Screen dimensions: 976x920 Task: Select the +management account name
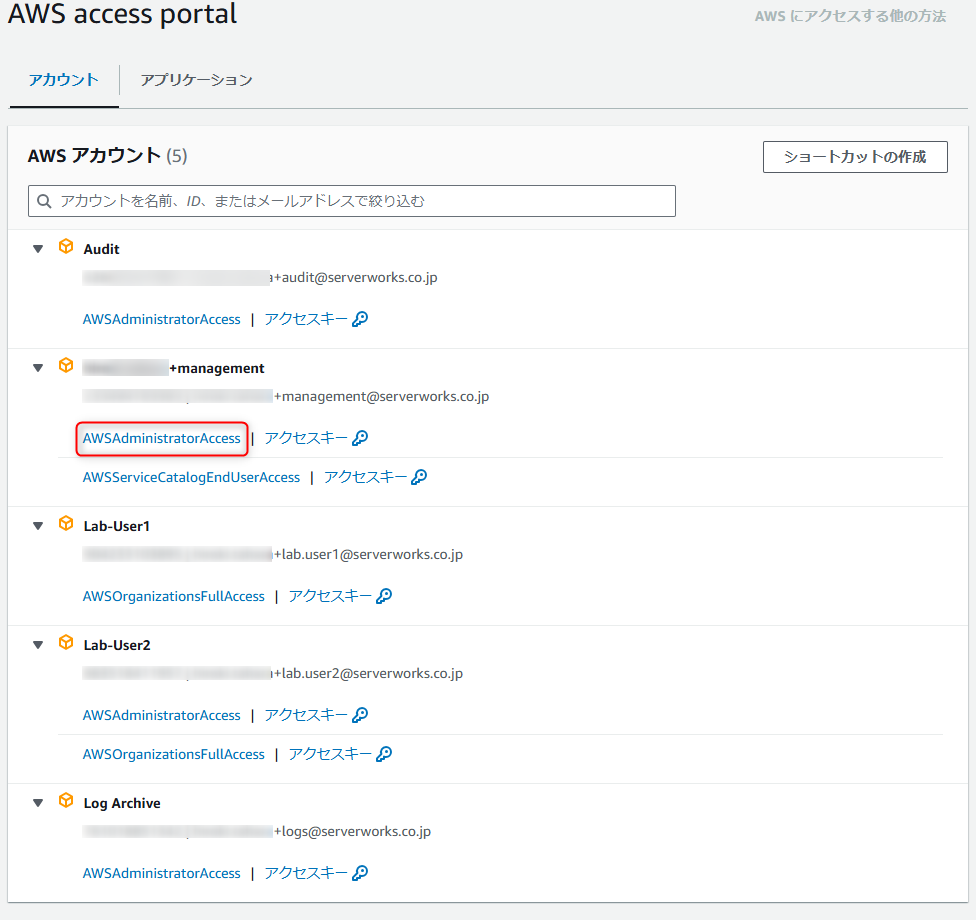tap(174, 368)
